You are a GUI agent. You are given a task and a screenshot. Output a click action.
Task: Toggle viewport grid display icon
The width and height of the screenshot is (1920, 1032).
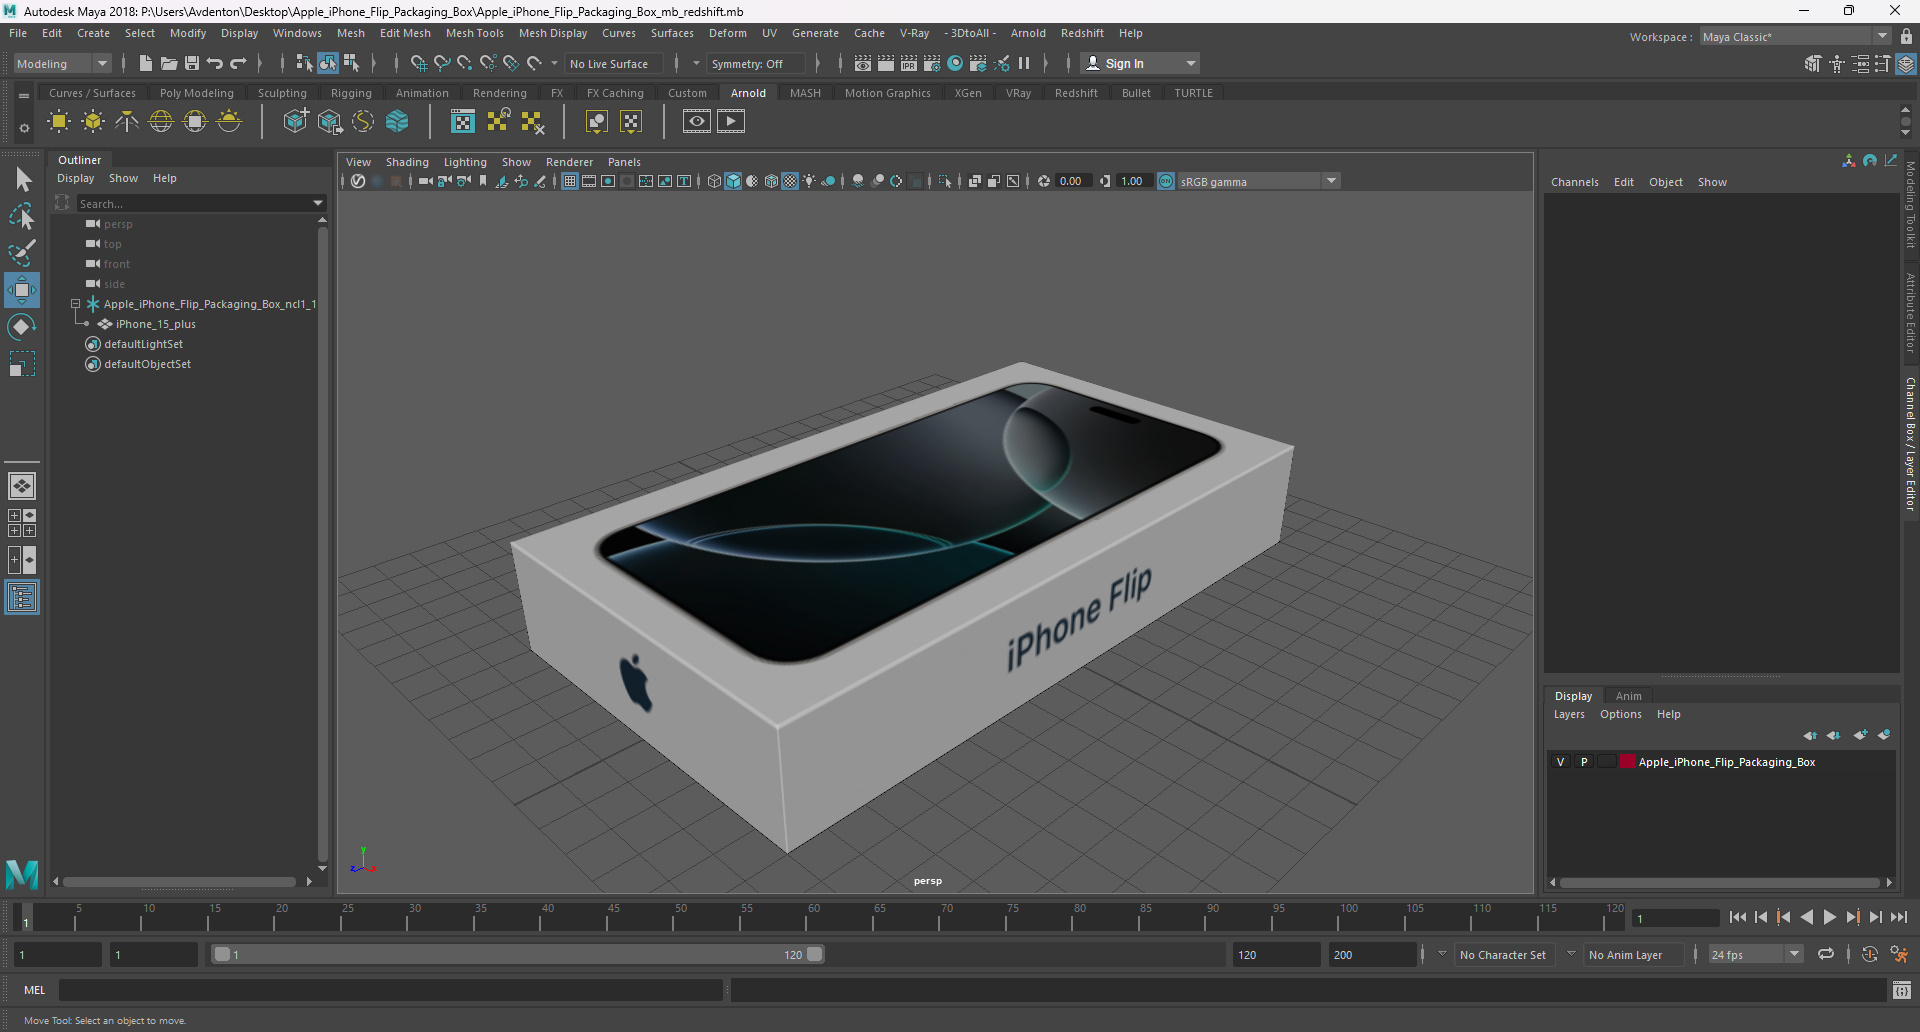[570, 181]
